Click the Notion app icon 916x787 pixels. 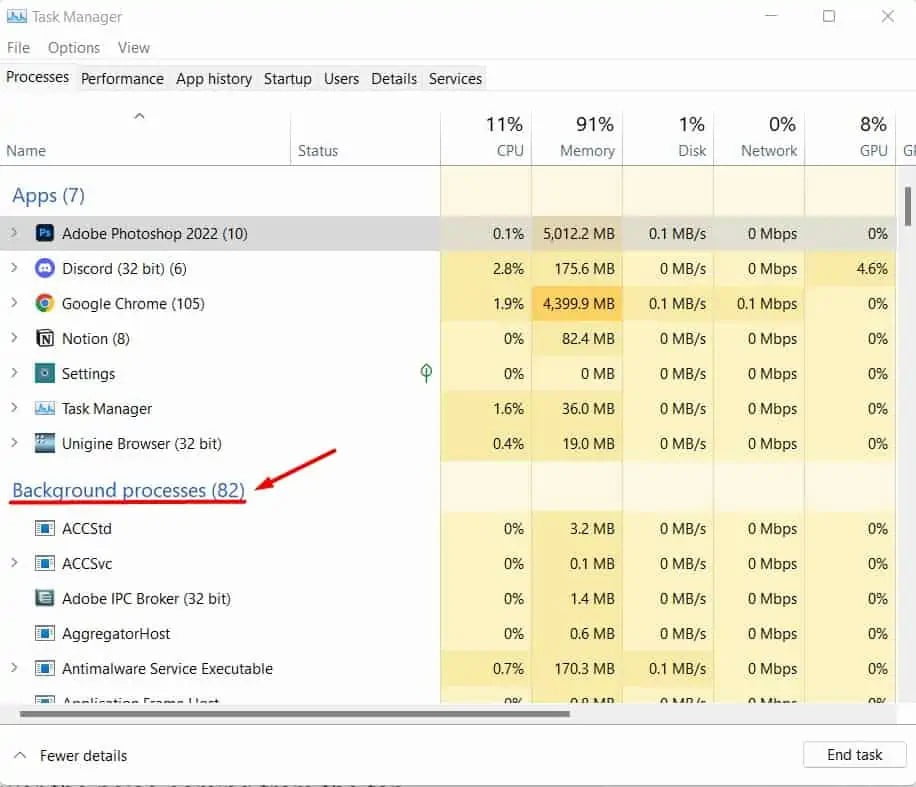[45, 338]
